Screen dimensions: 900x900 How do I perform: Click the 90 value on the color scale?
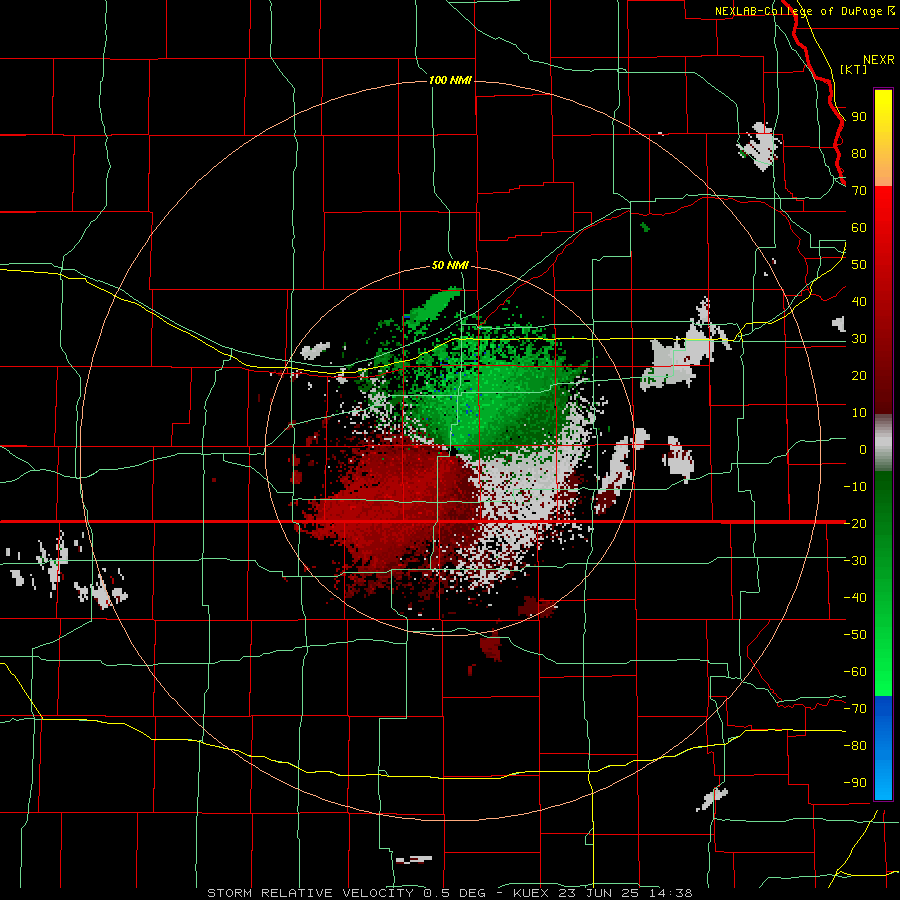tap(859, 117)
